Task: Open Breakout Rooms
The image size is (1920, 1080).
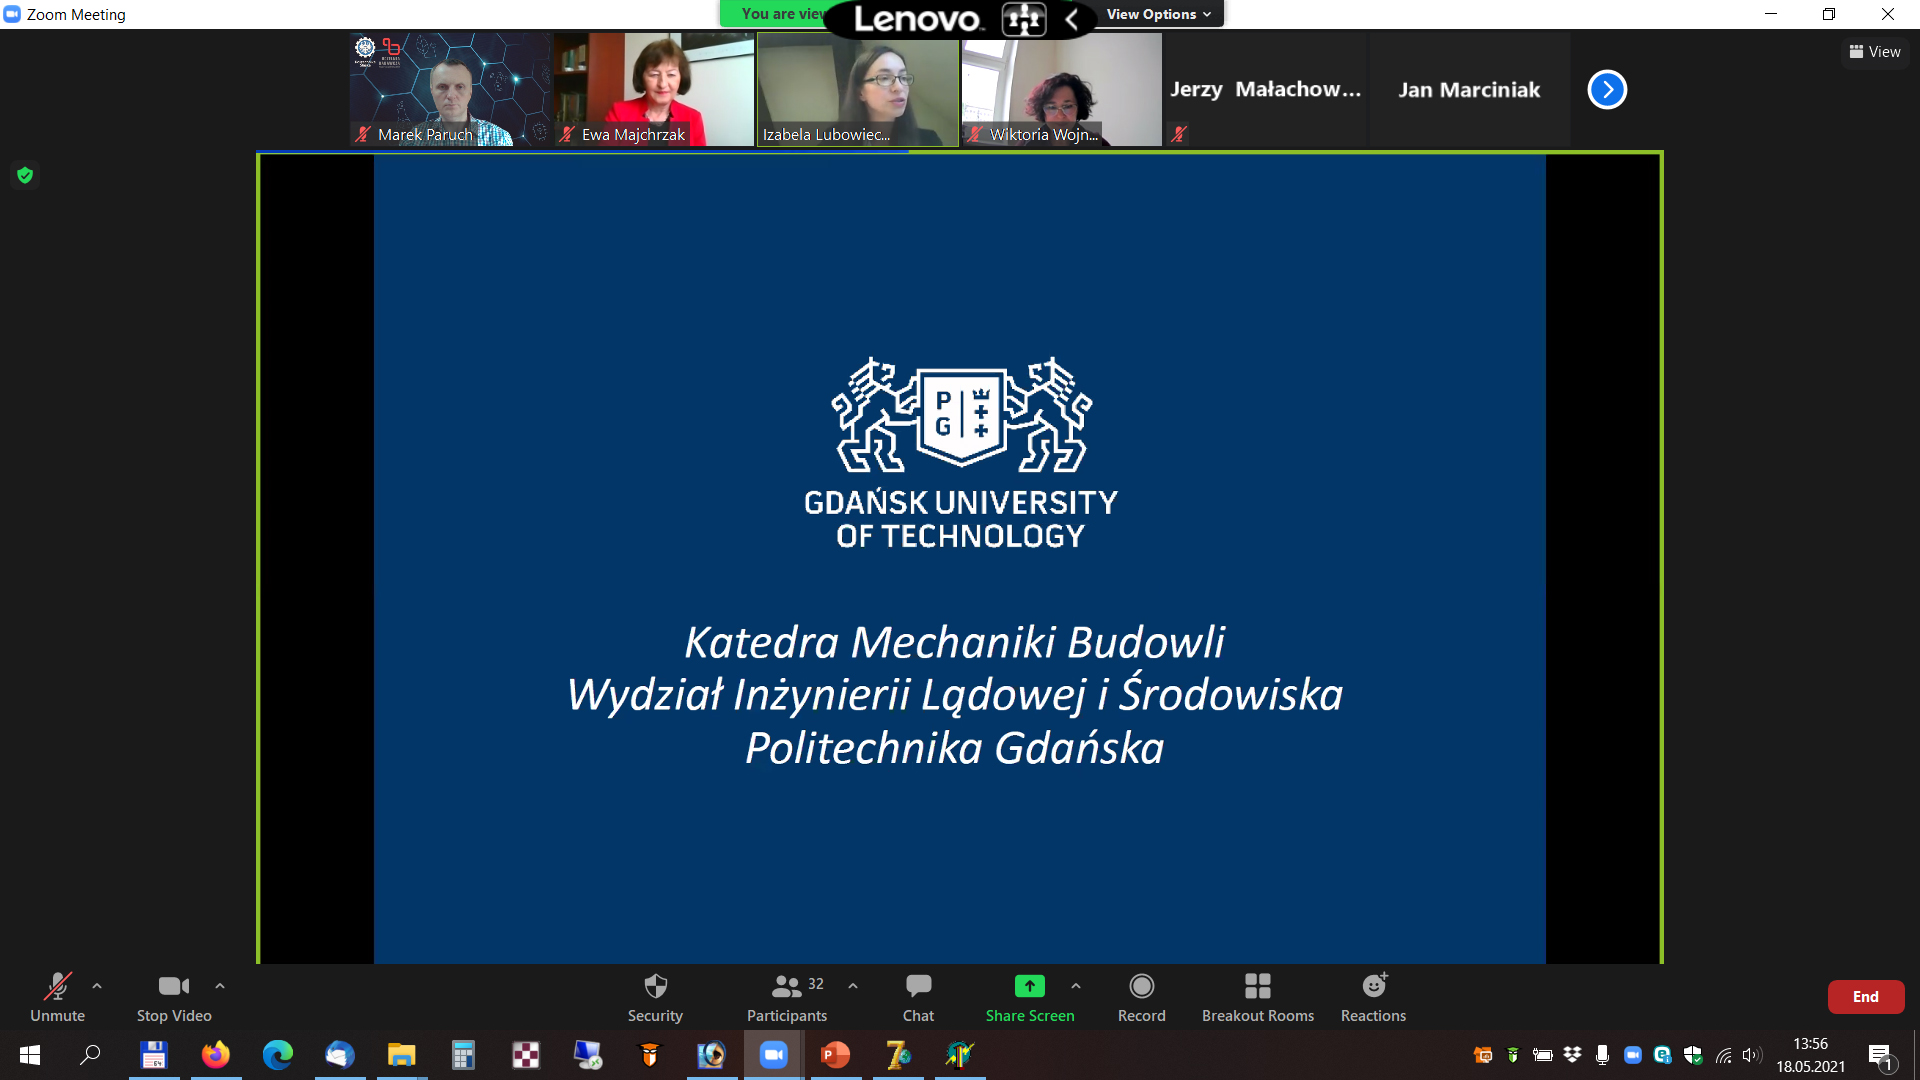Action: click(1258, 997)
